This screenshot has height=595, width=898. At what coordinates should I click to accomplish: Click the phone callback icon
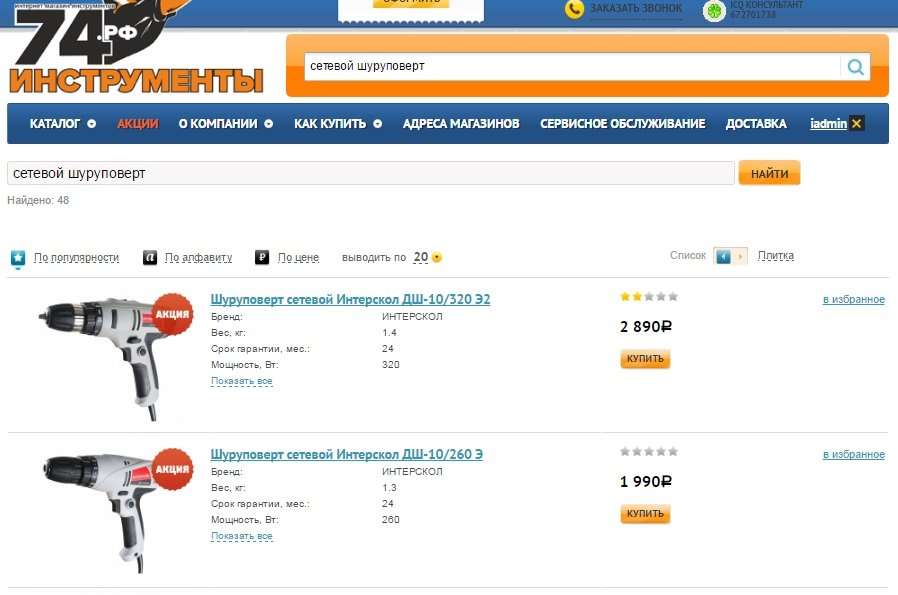pyautogui.click(x=574, y=9)
